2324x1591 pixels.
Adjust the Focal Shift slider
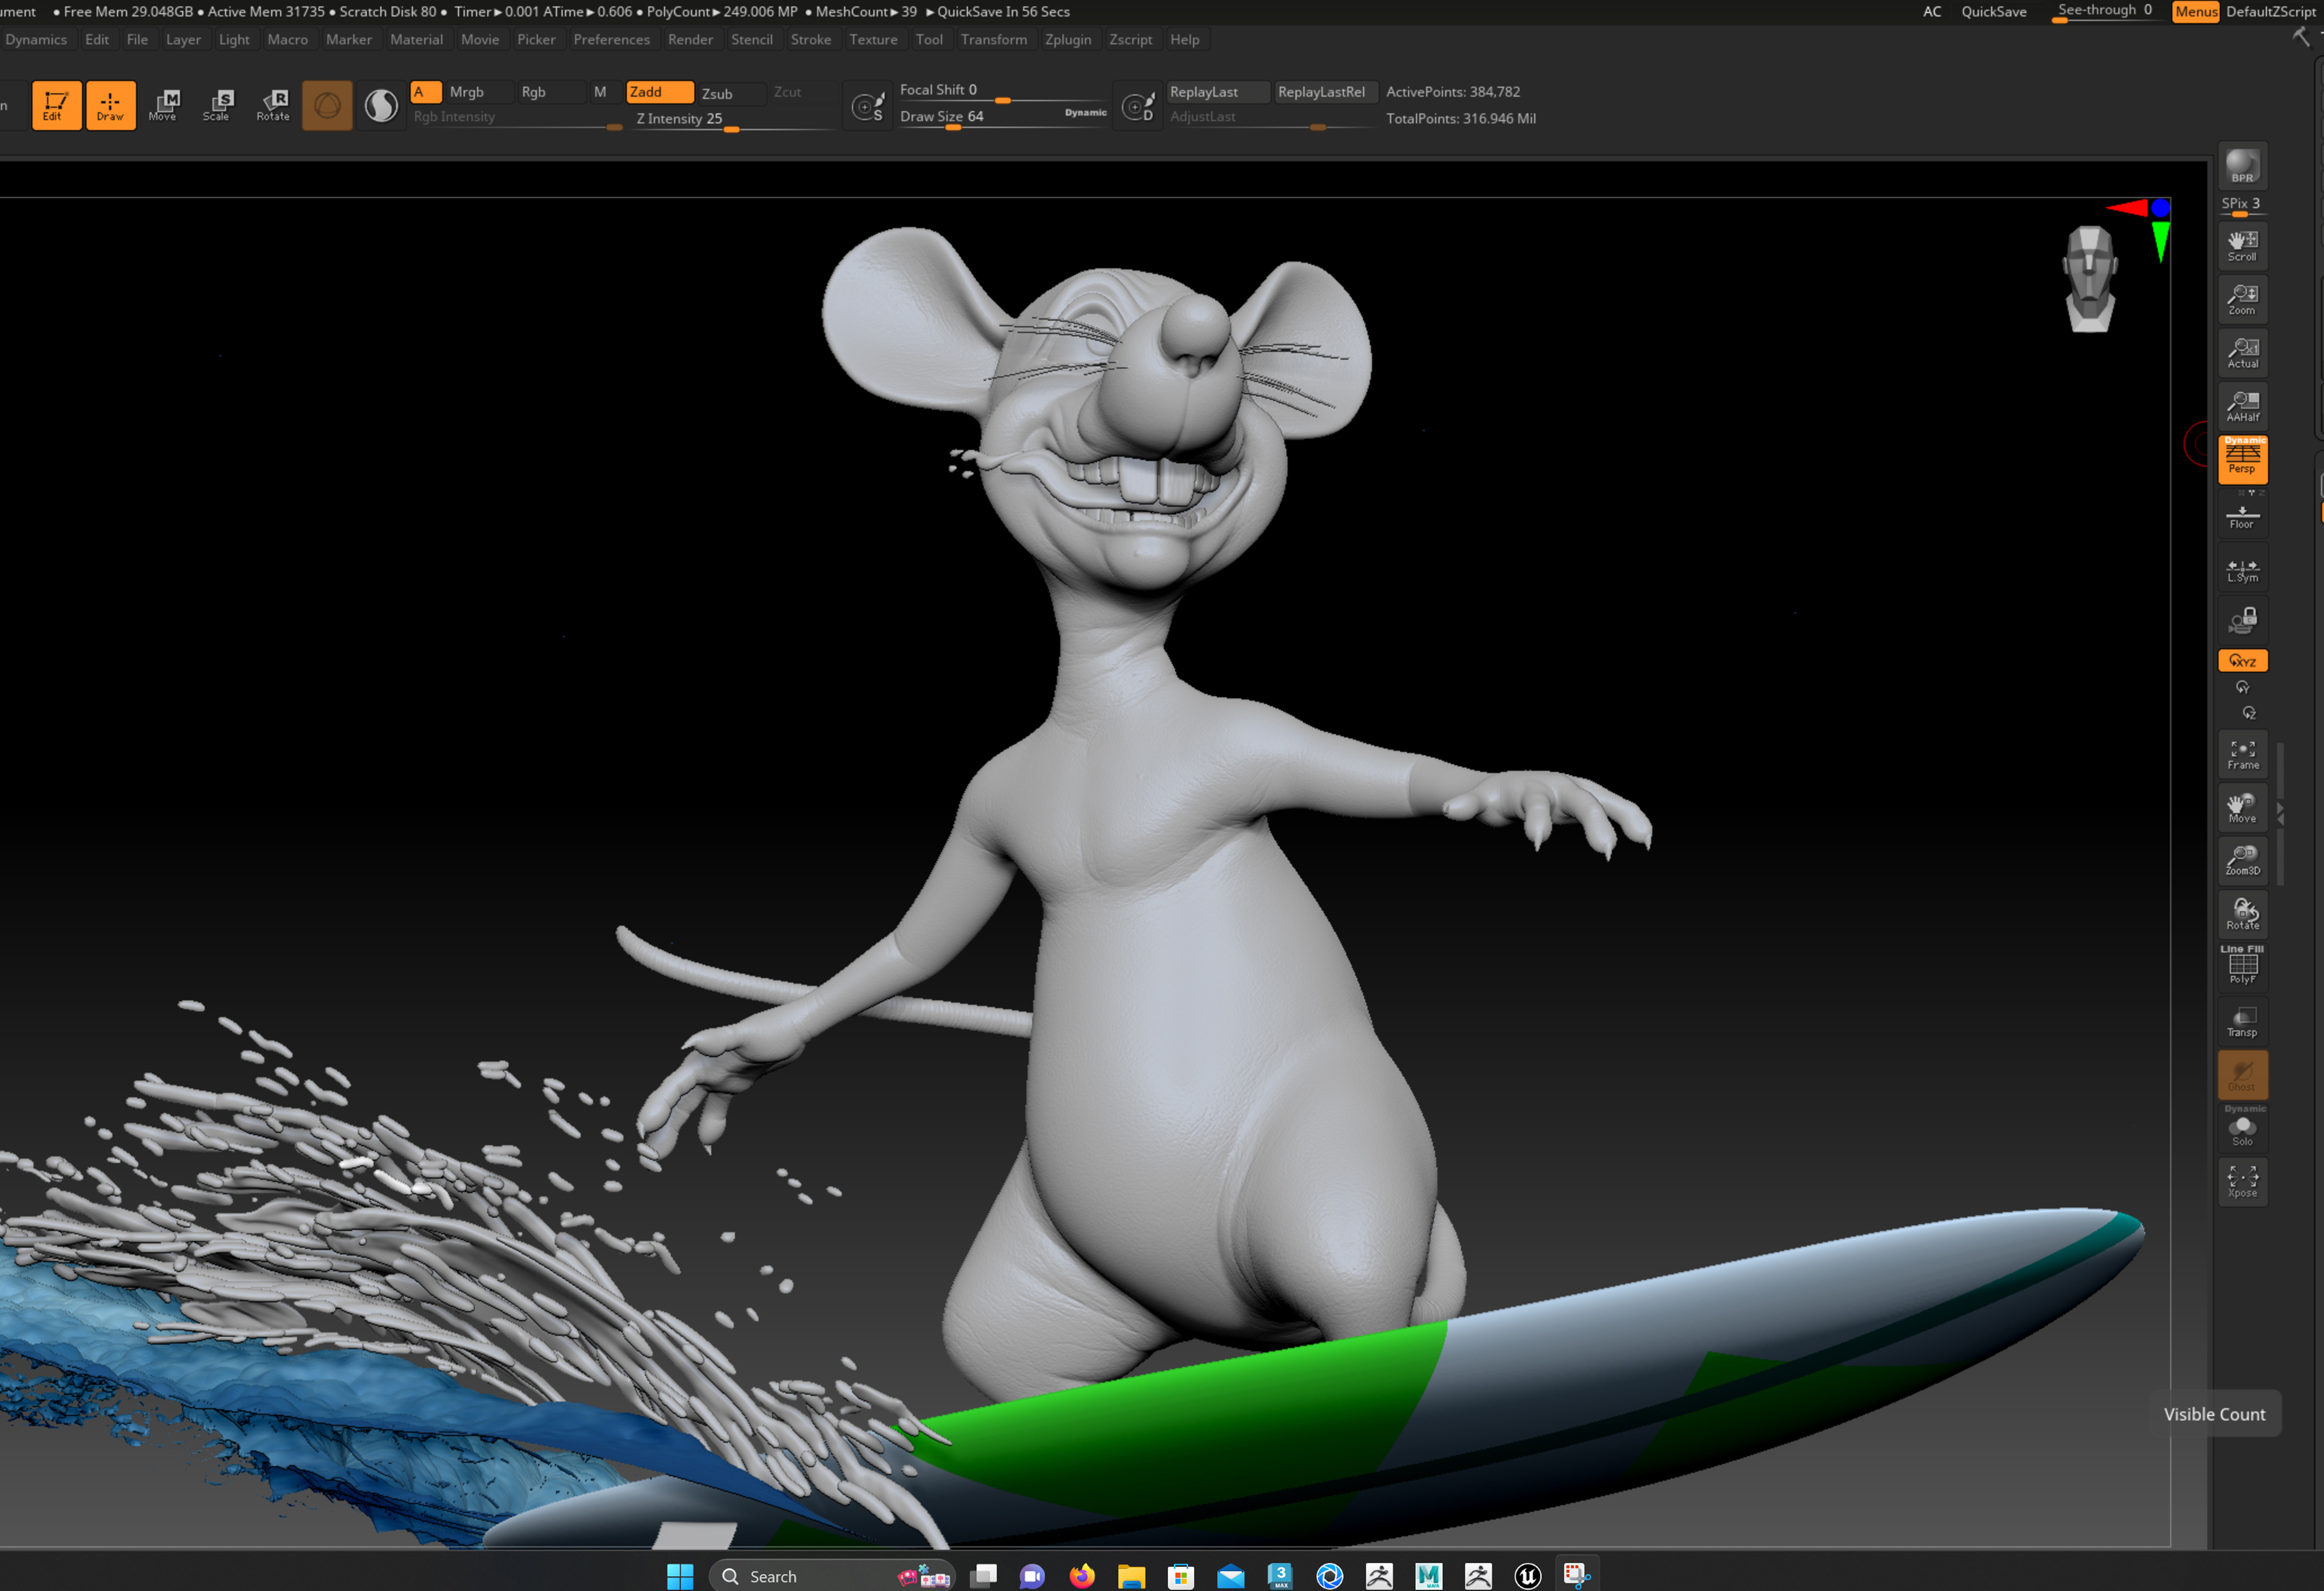tap(1003, 91)
